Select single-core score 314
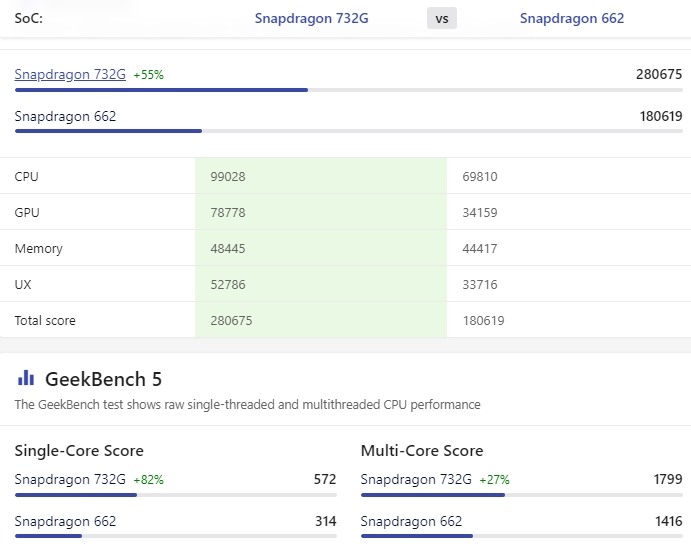Viewport: 691px width, 558px height. pyautogui.click(x=326, y=521)
